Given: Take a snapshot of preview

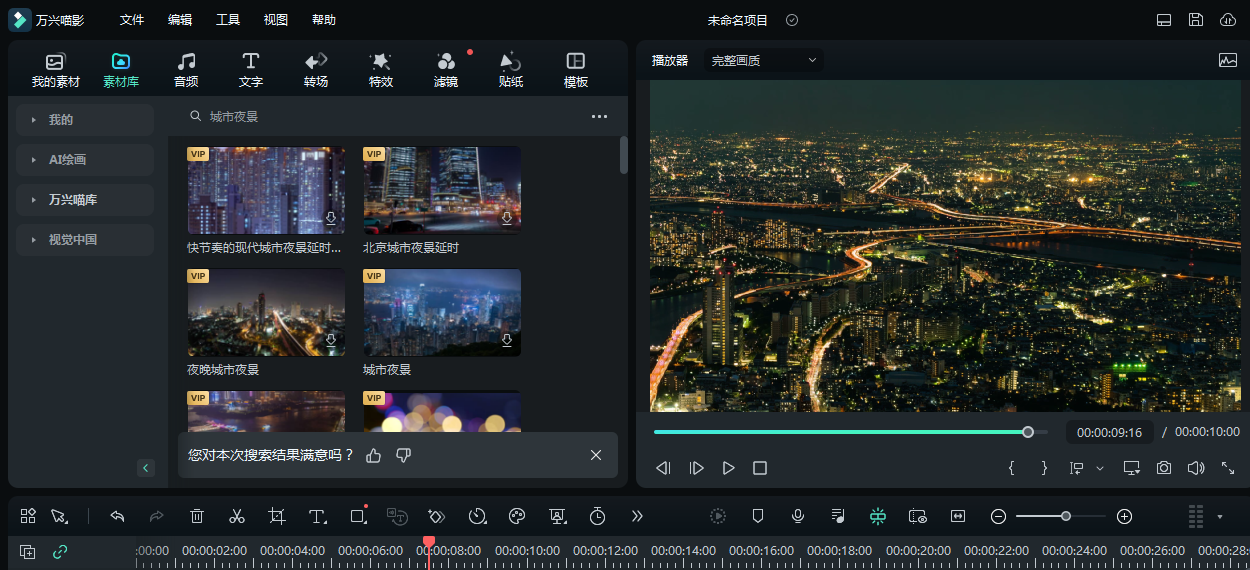Looking at the screenshot, I should tap(1164, 468).
